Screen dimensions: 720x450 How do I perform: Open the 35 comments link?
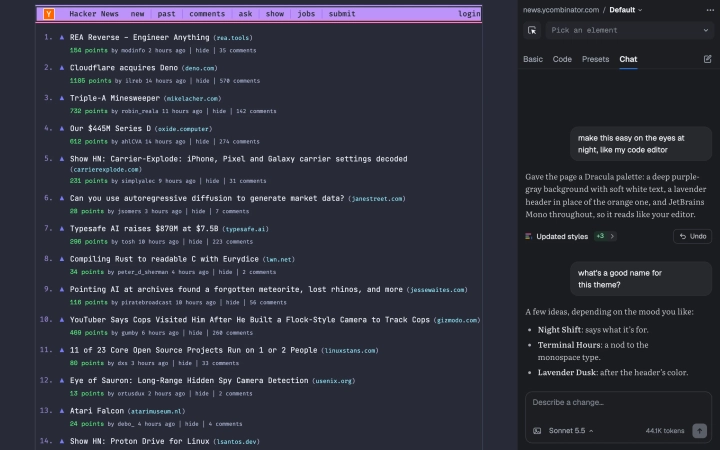coord(238,51)
